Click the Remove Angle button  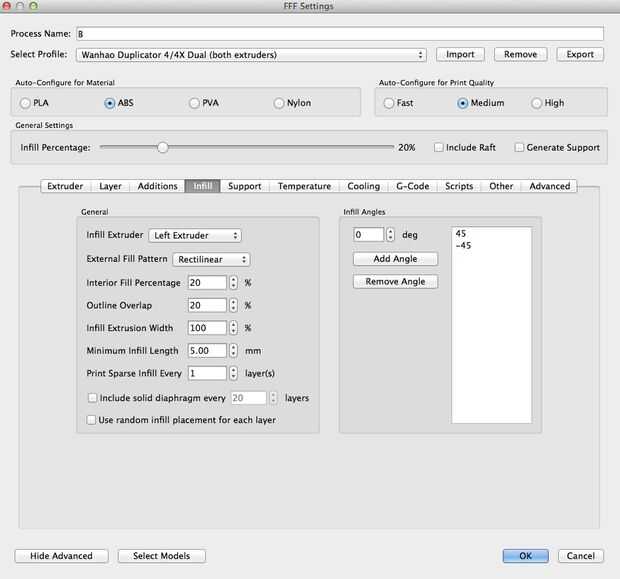[395, 282]
